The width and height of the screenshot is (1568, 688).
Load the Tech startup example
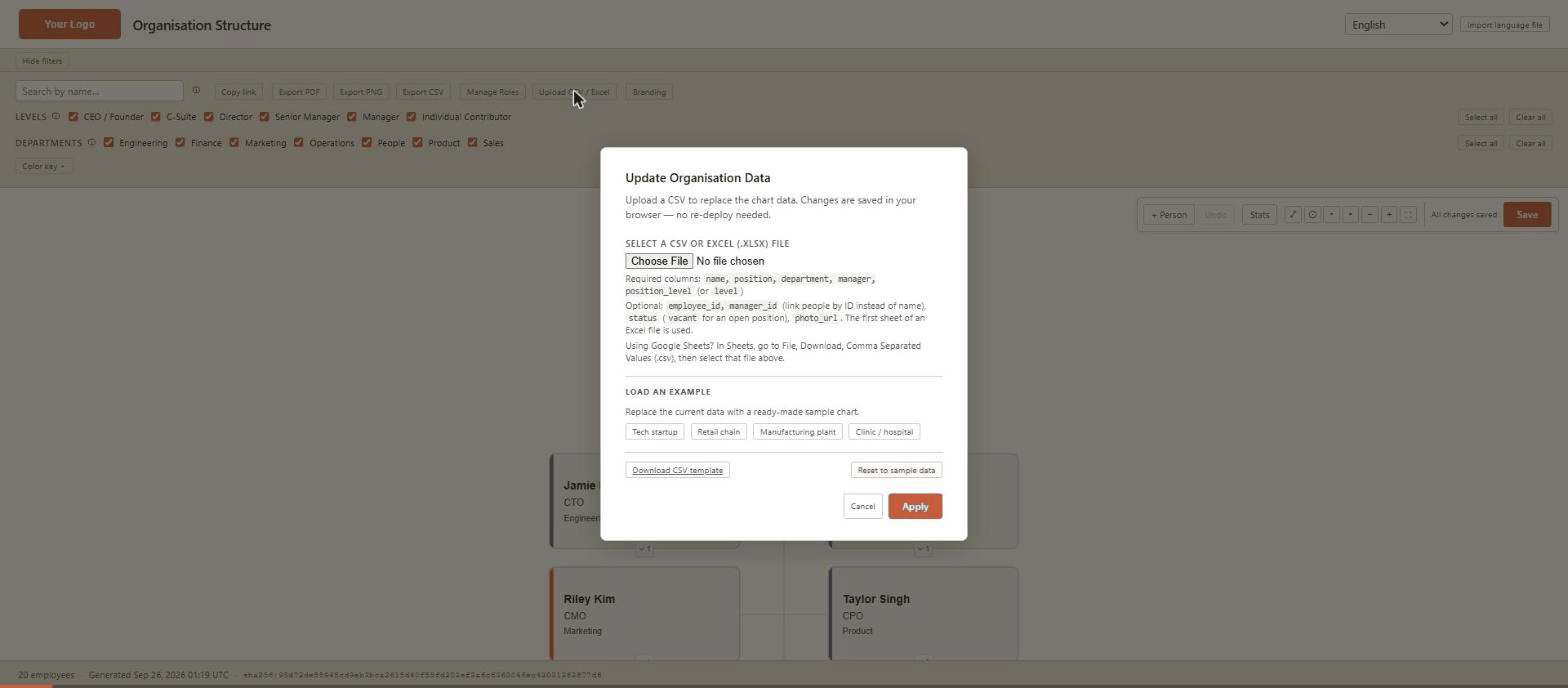655,432
